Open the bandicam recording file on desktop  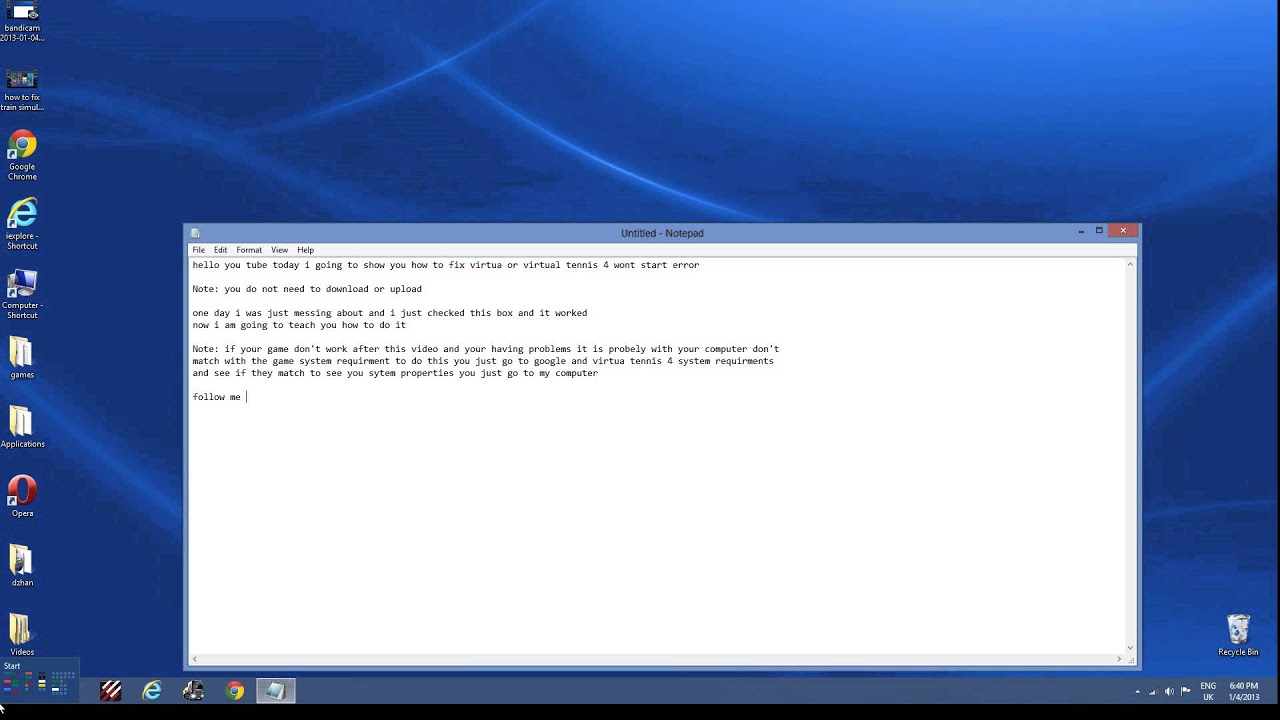(22, 22)
